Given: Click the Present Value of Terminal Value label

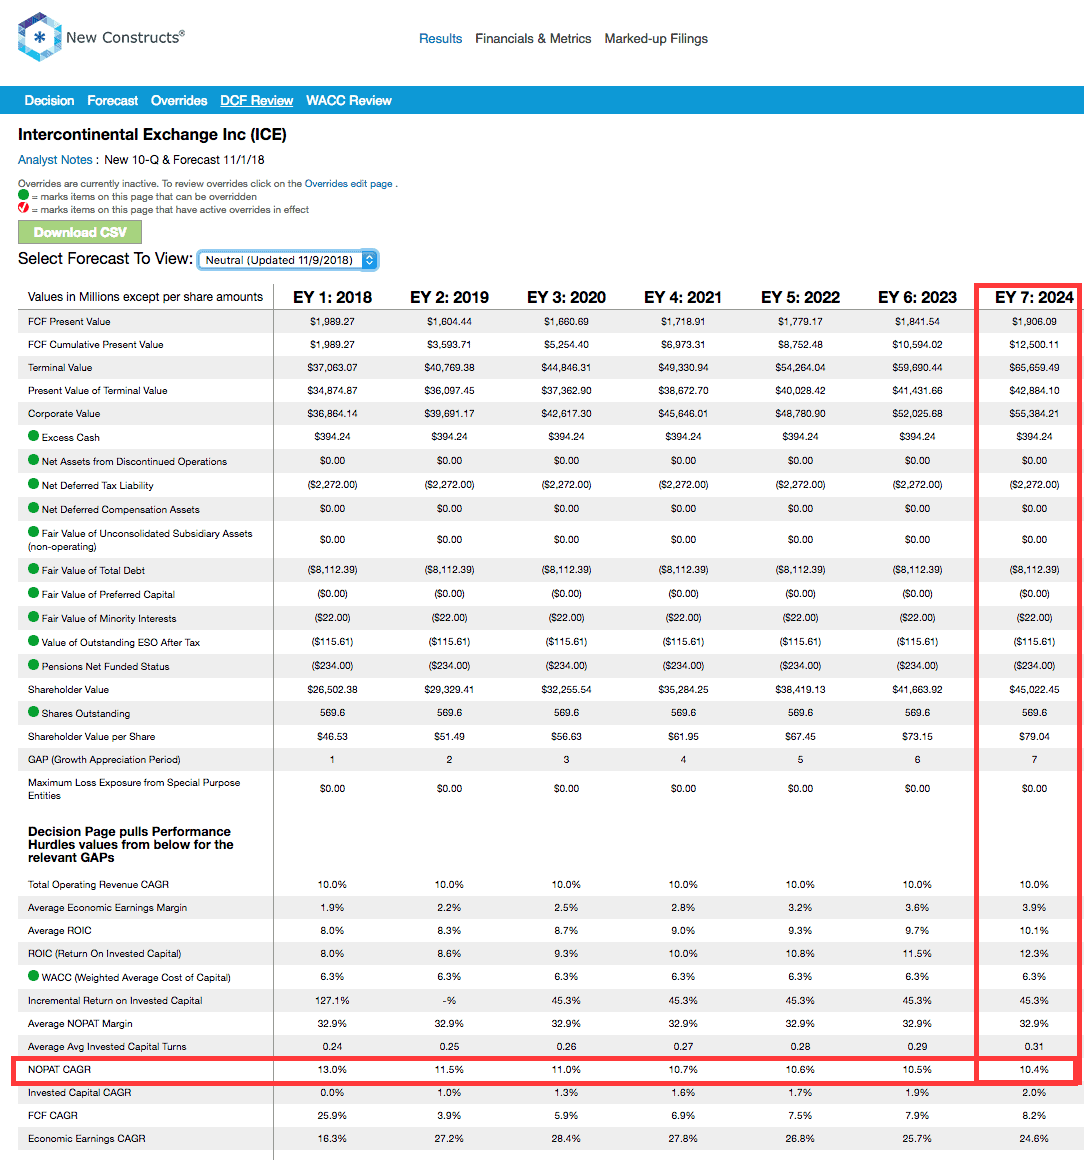Looking at the screenshot, I should [x=98, y=391].
